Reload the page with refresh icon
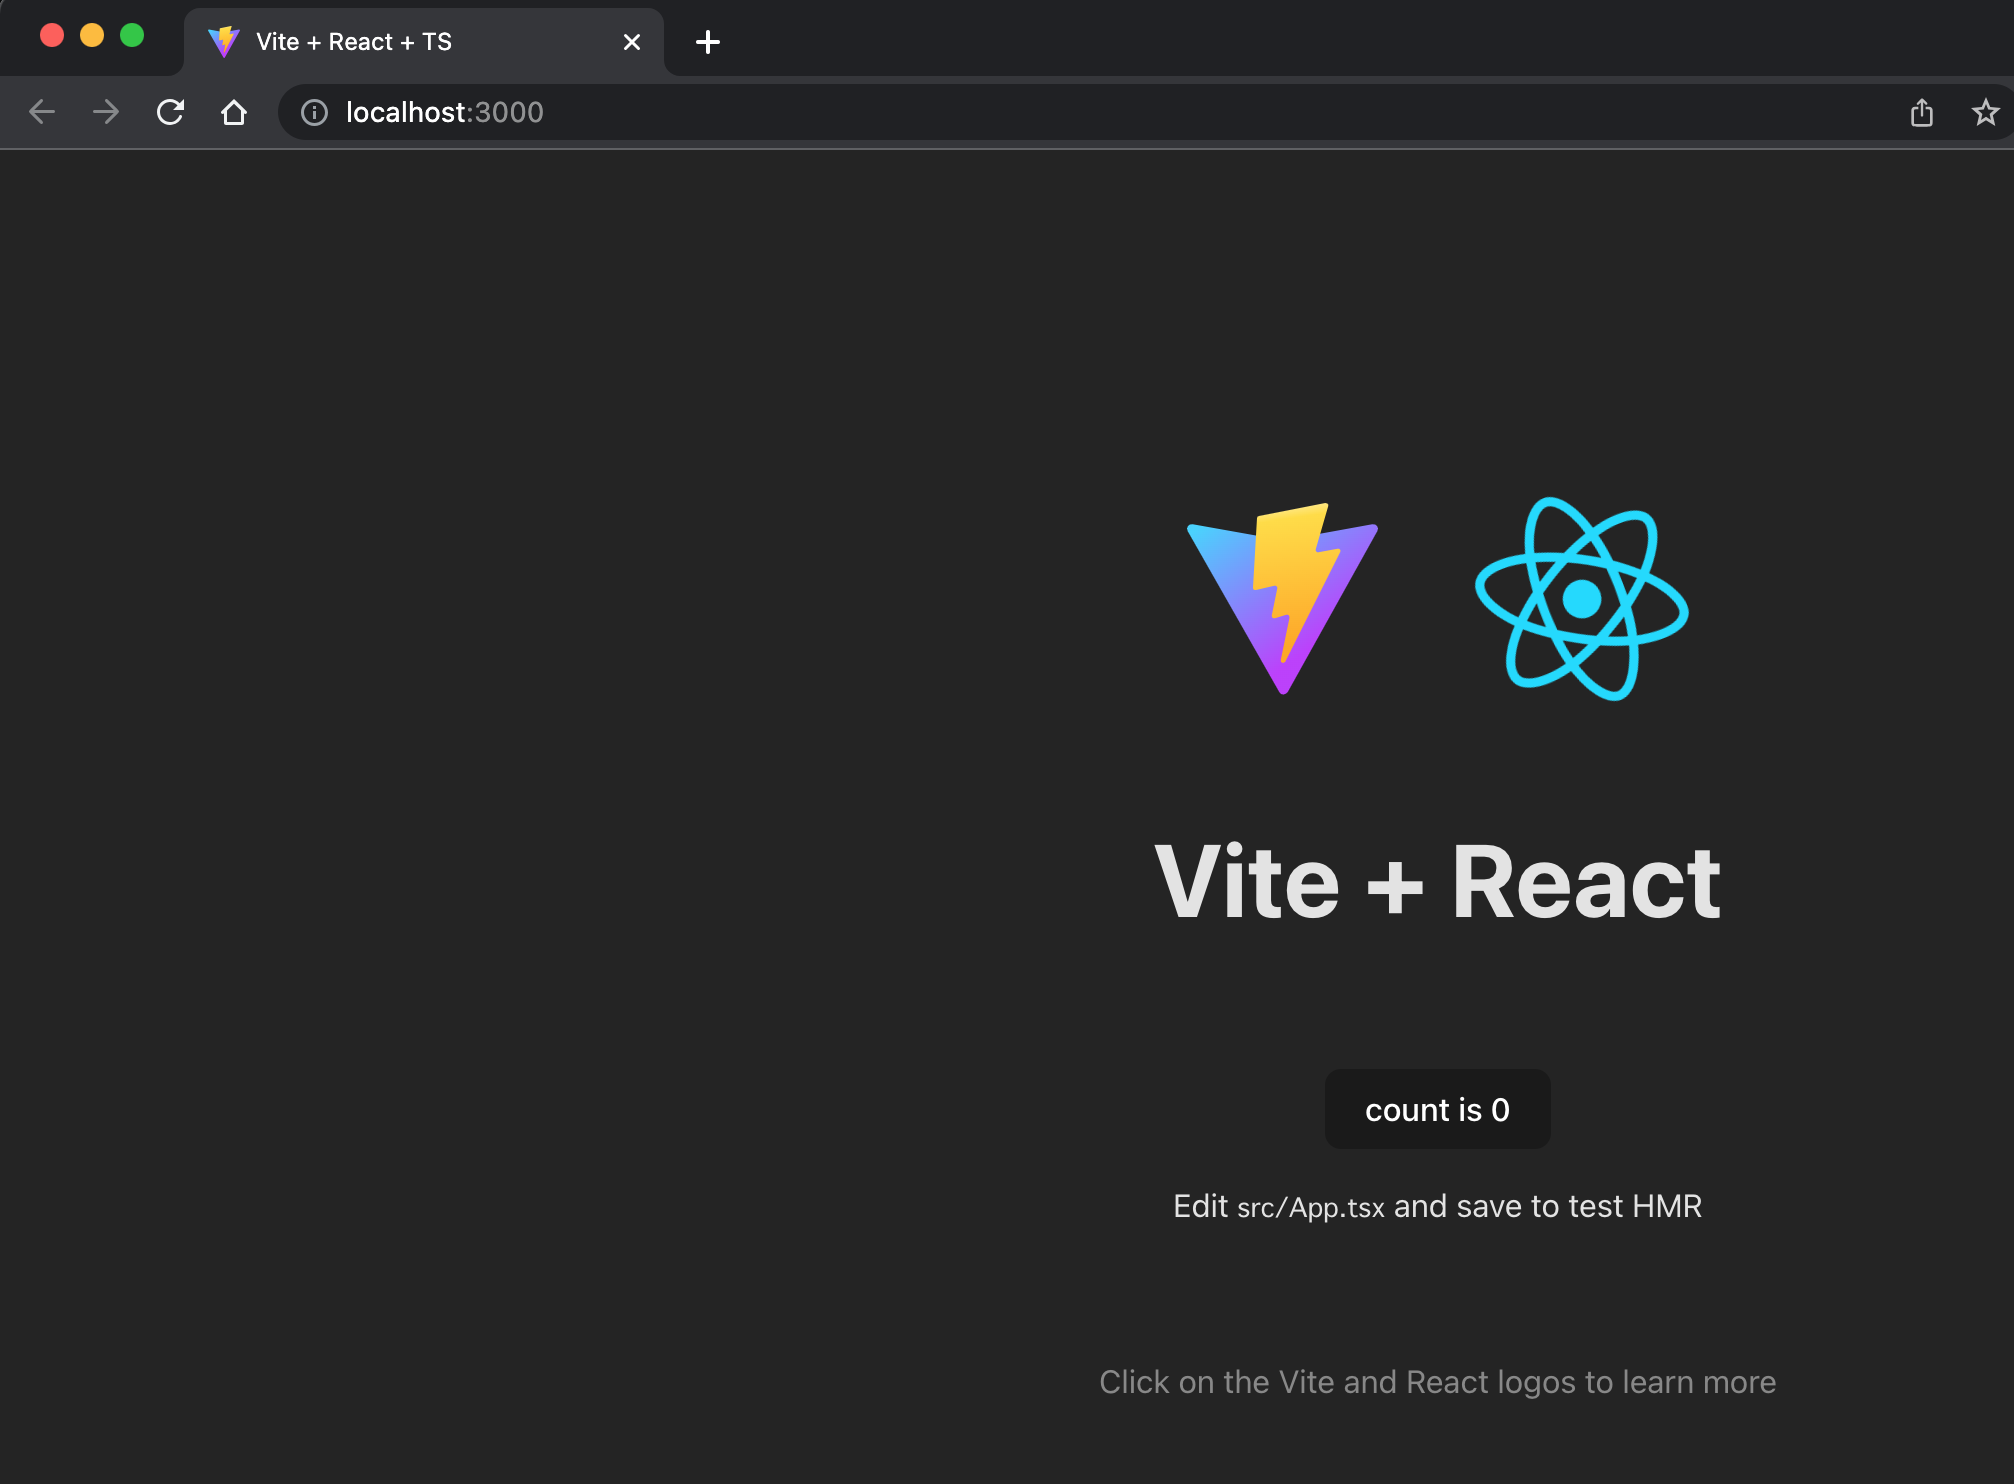Screen dimensions: 2014x1484 point(170,112)
